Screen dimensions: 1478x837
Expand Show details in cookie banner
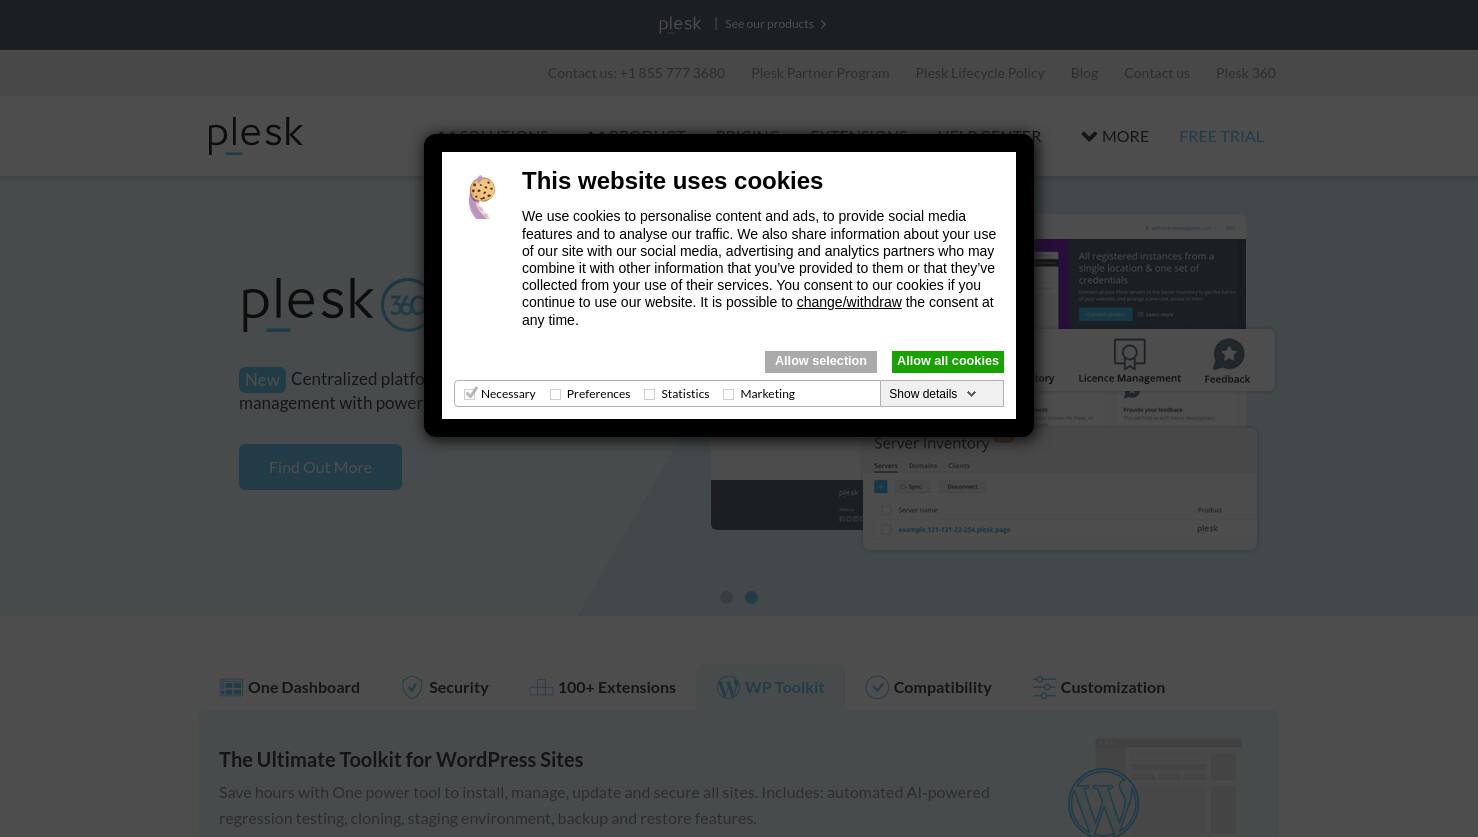932,394
